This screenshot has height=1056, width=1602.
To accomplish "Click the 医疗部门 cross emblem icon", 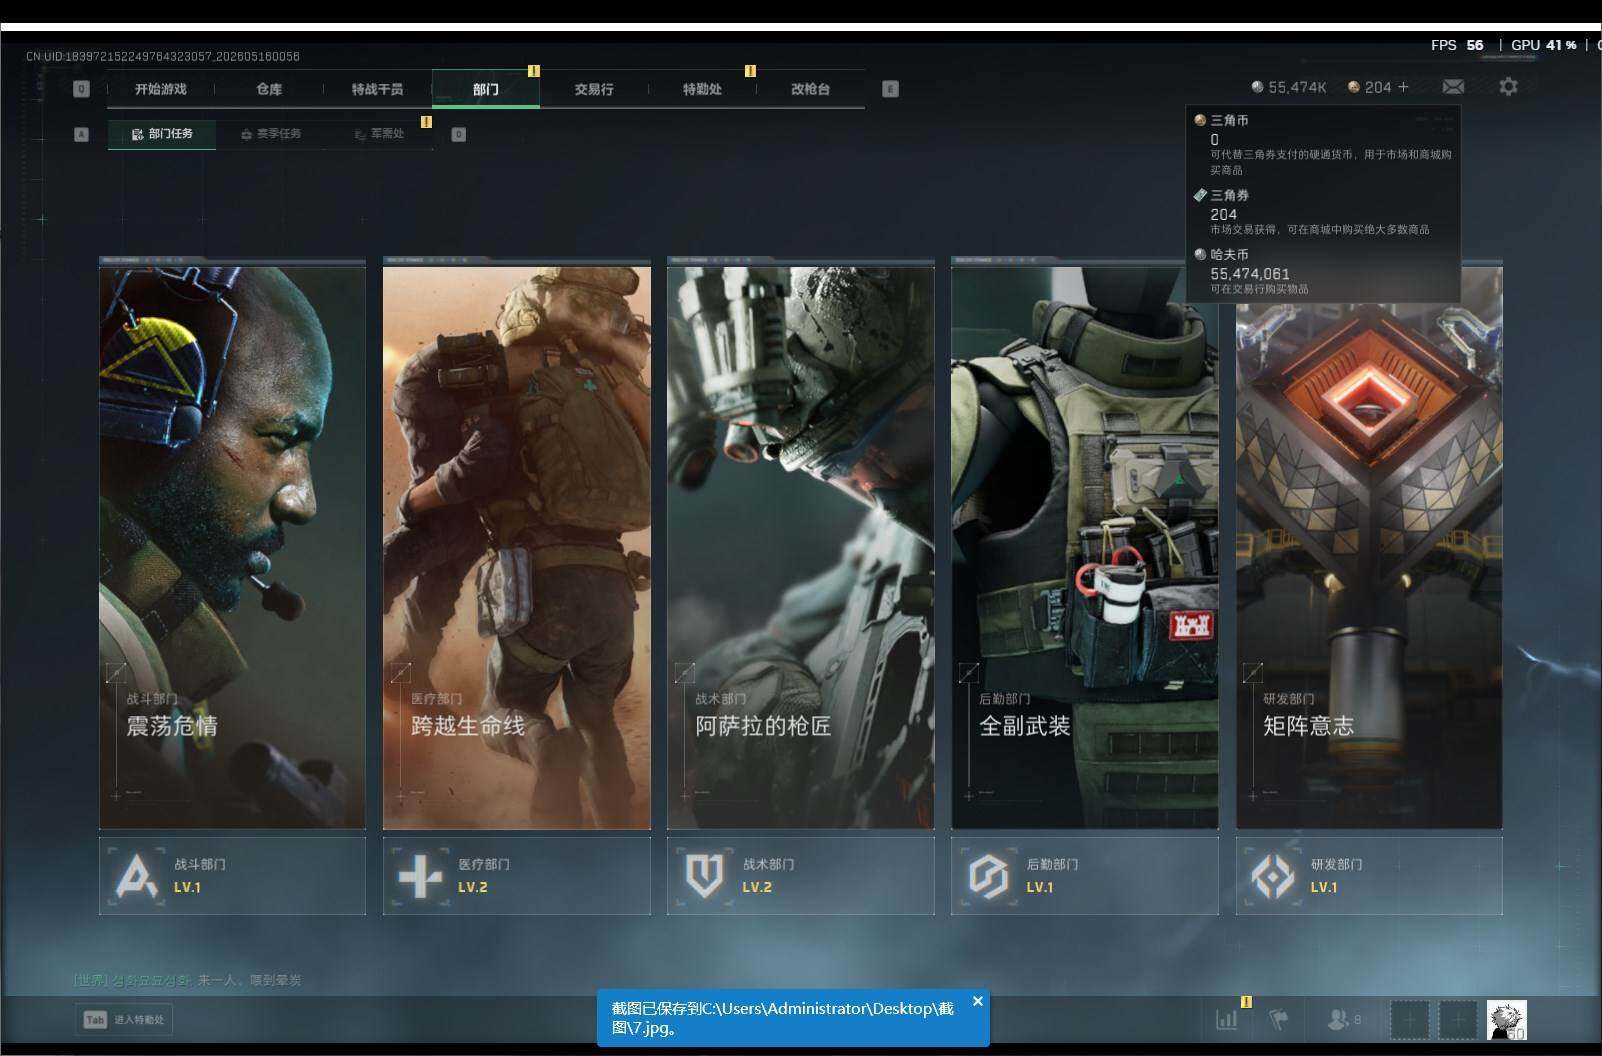I will coord(420,876).
